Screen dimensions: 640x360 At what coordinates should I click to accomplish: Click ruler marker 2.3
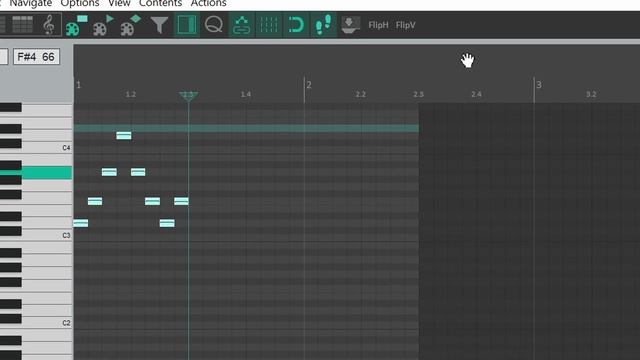[x=418, y=94]
